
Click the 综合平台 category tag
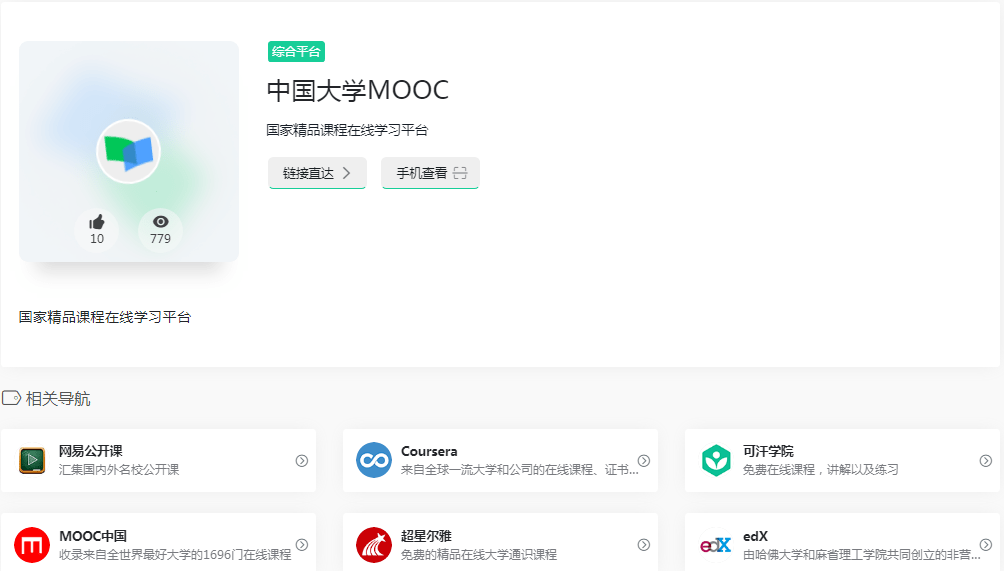(x=296, y=52)
